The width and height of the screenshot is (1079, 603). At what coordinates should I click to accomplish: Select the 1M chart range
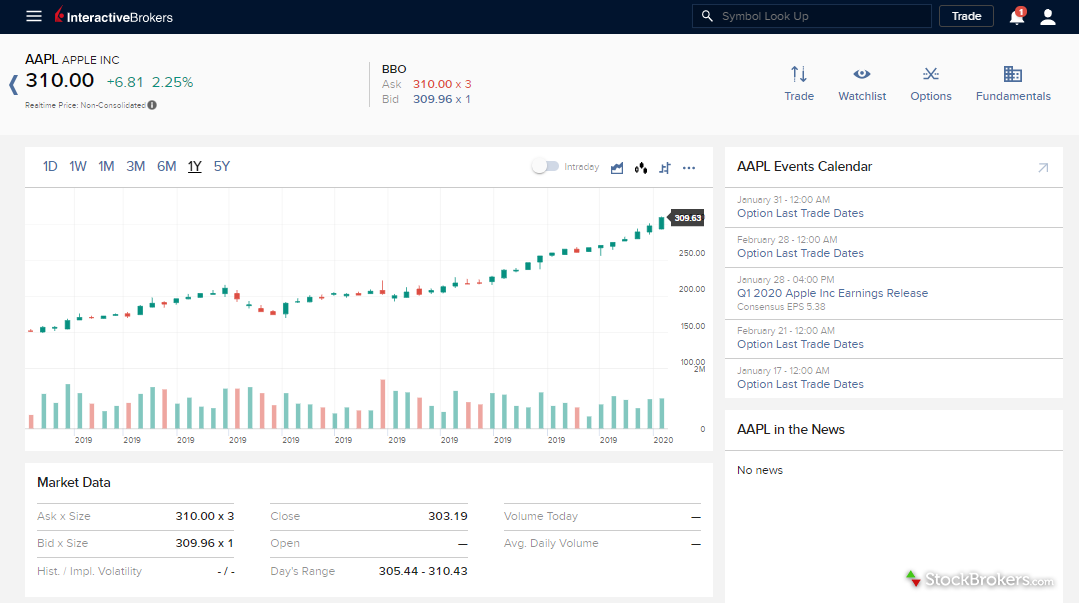click(x=106, y=167)
